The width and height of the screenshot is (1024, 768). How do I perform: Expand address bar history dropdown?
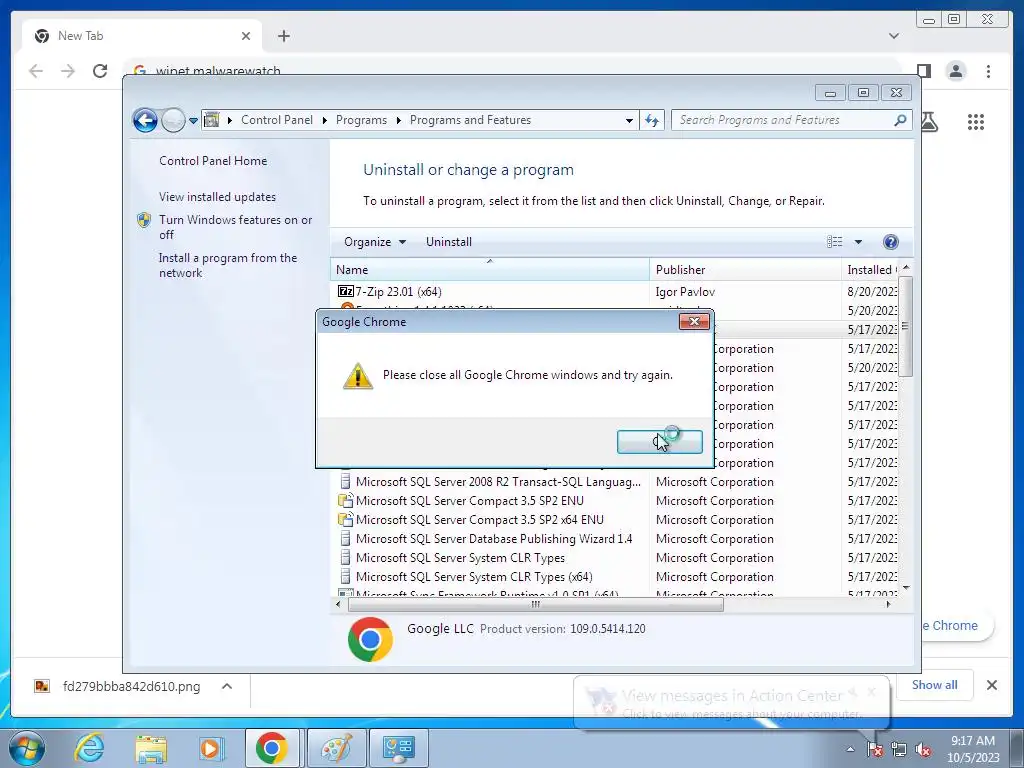[x=629, y=121]
